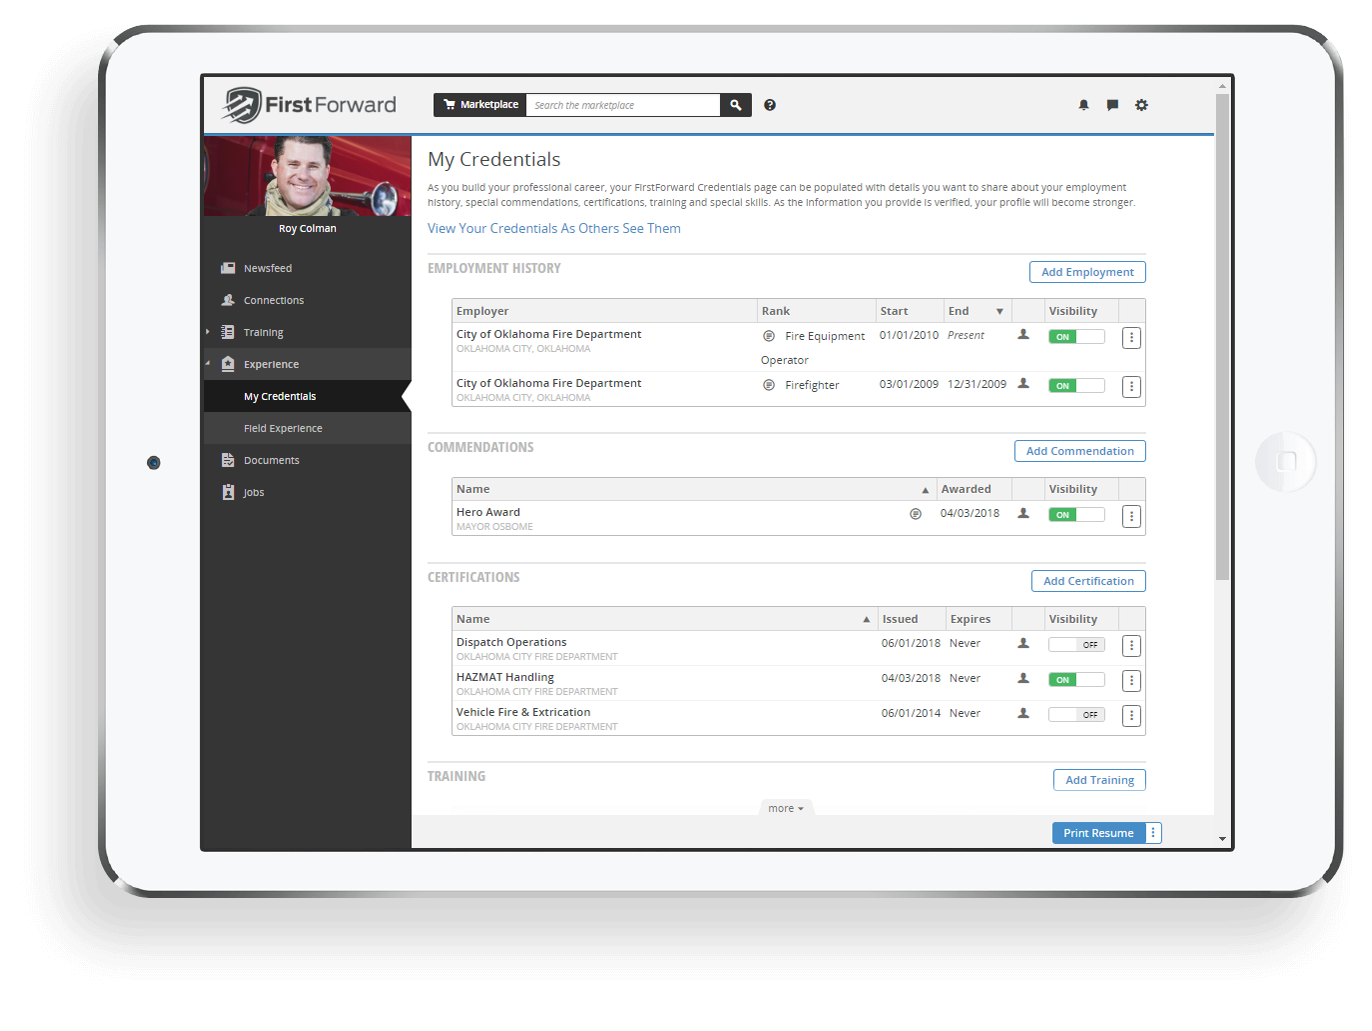Open the messages chat icon
Image resolution: width=1372 pixels, height=1031 pixels.
coord(1112,105)
